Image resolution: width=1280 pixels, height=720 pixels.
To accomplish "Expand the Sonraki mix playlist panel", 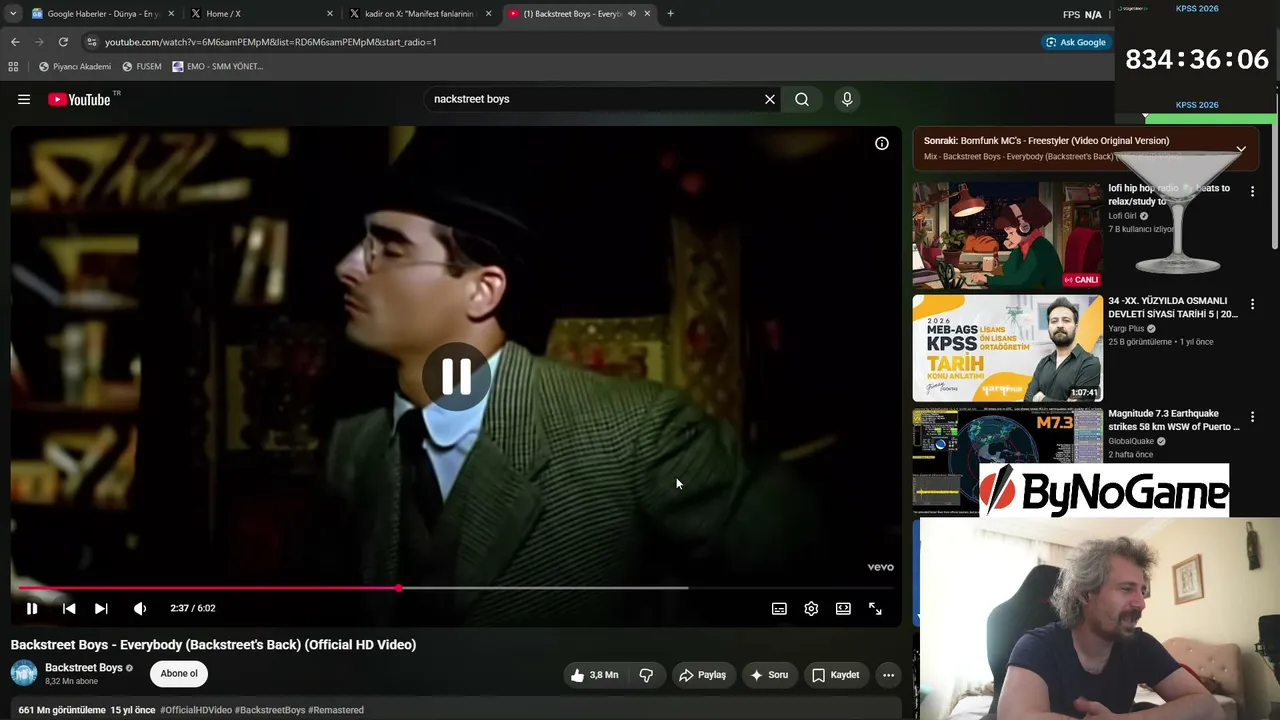I will 1241,148.
